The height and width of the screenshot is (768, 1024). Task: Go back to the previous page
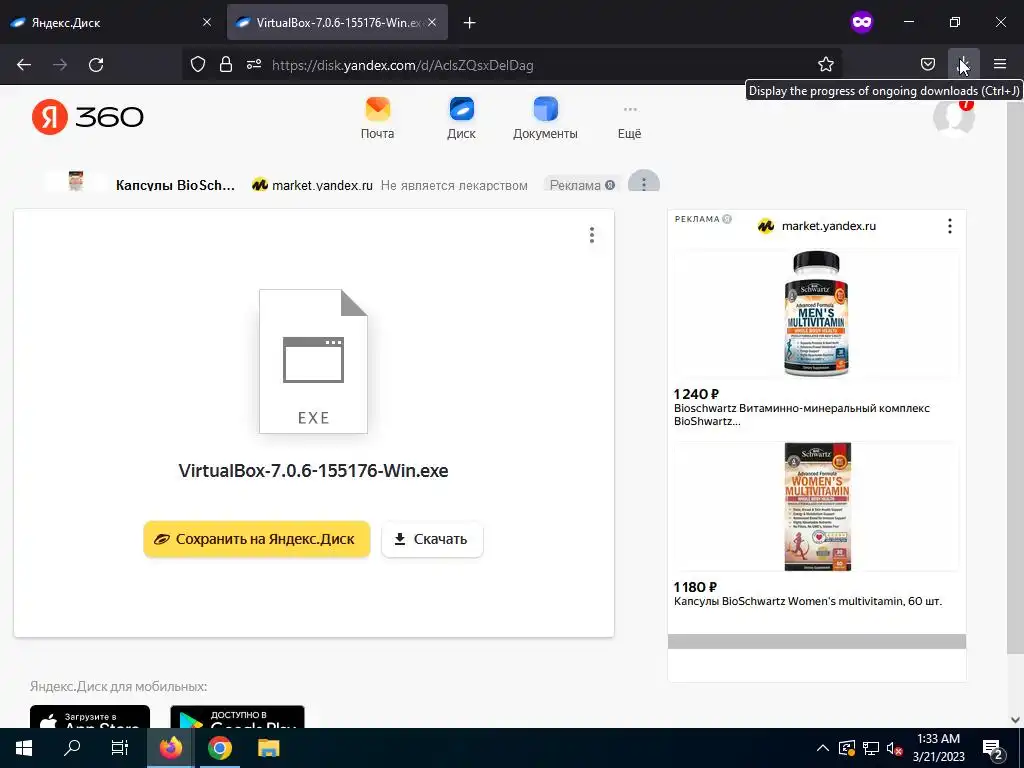tap(24, 65)
